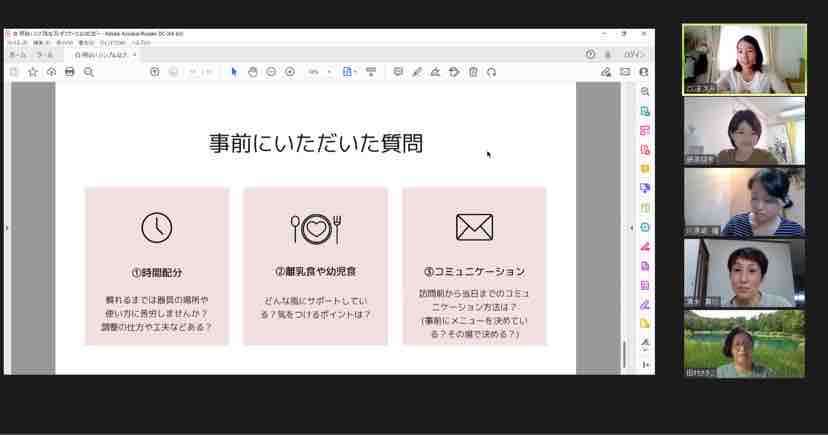Activate the arrow selection tool
Viewport: 828px width, 435px height.
(x=234, y=72)
